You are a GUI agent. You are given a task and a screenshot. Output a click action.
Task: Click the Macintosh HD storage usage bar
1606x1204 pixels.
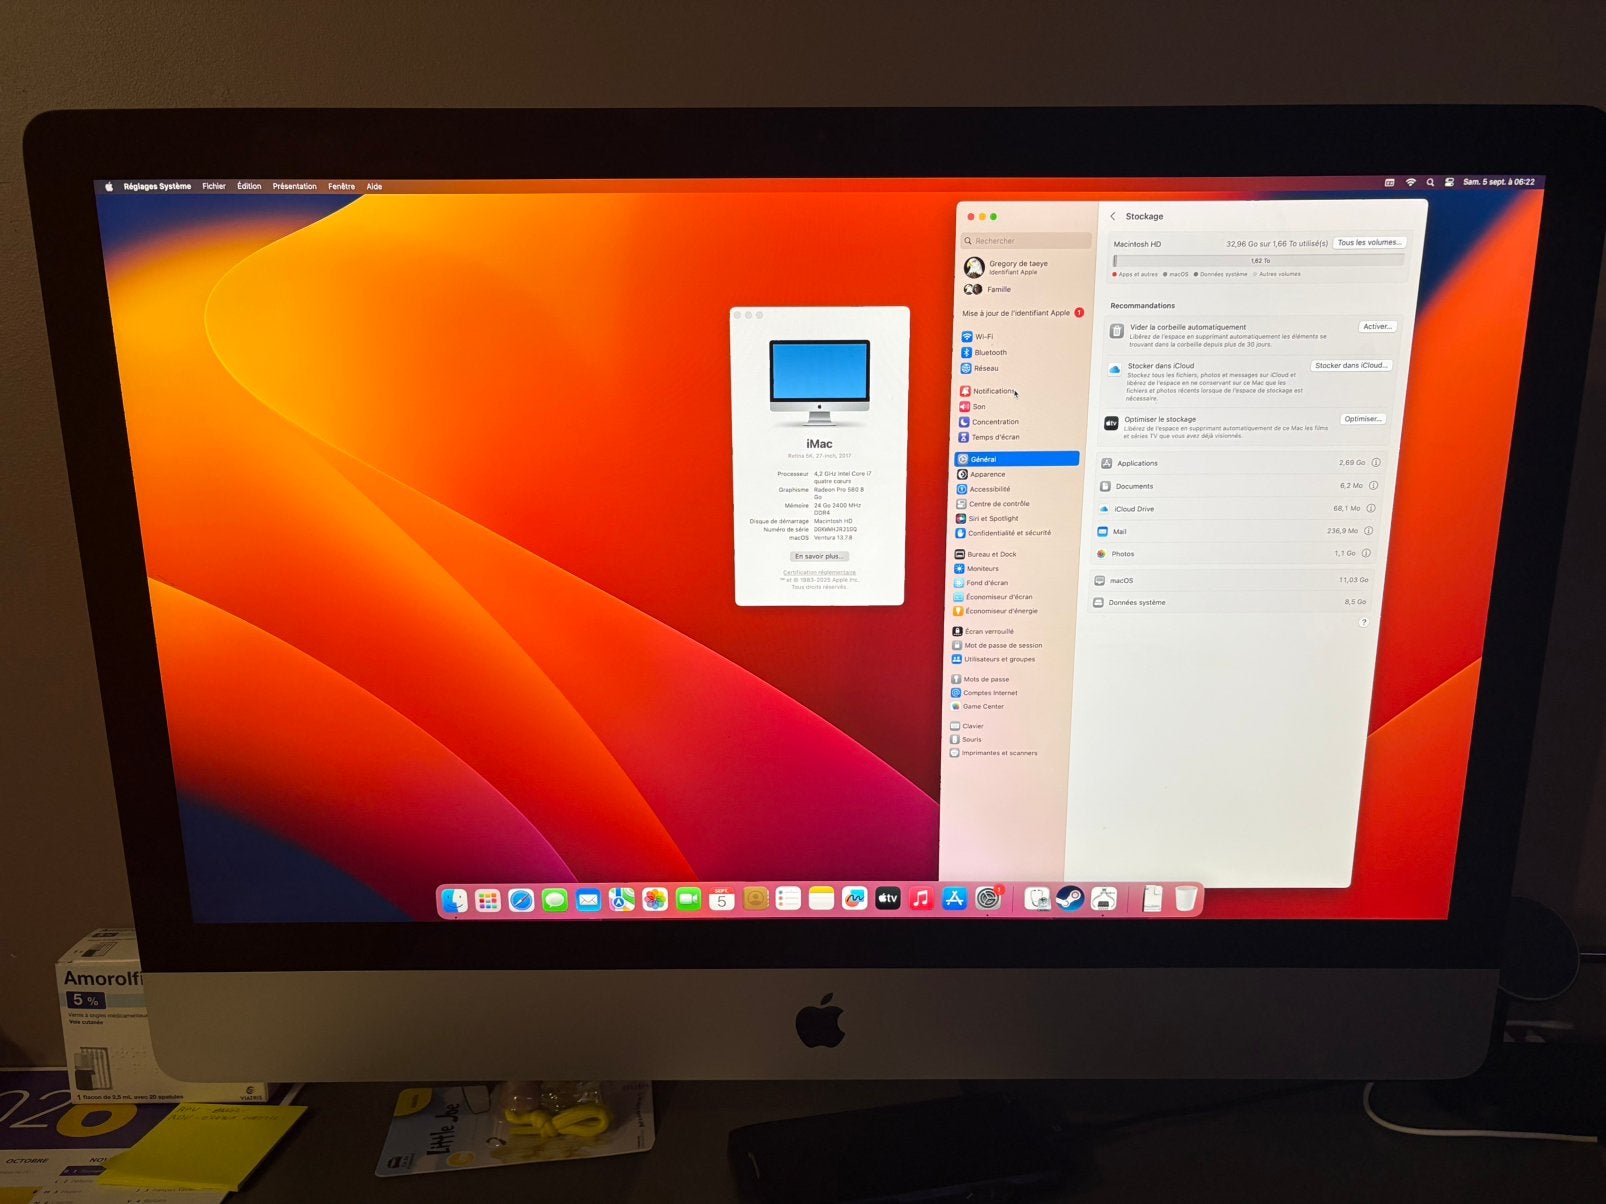pyautogui.click(x=1259, y=261)
